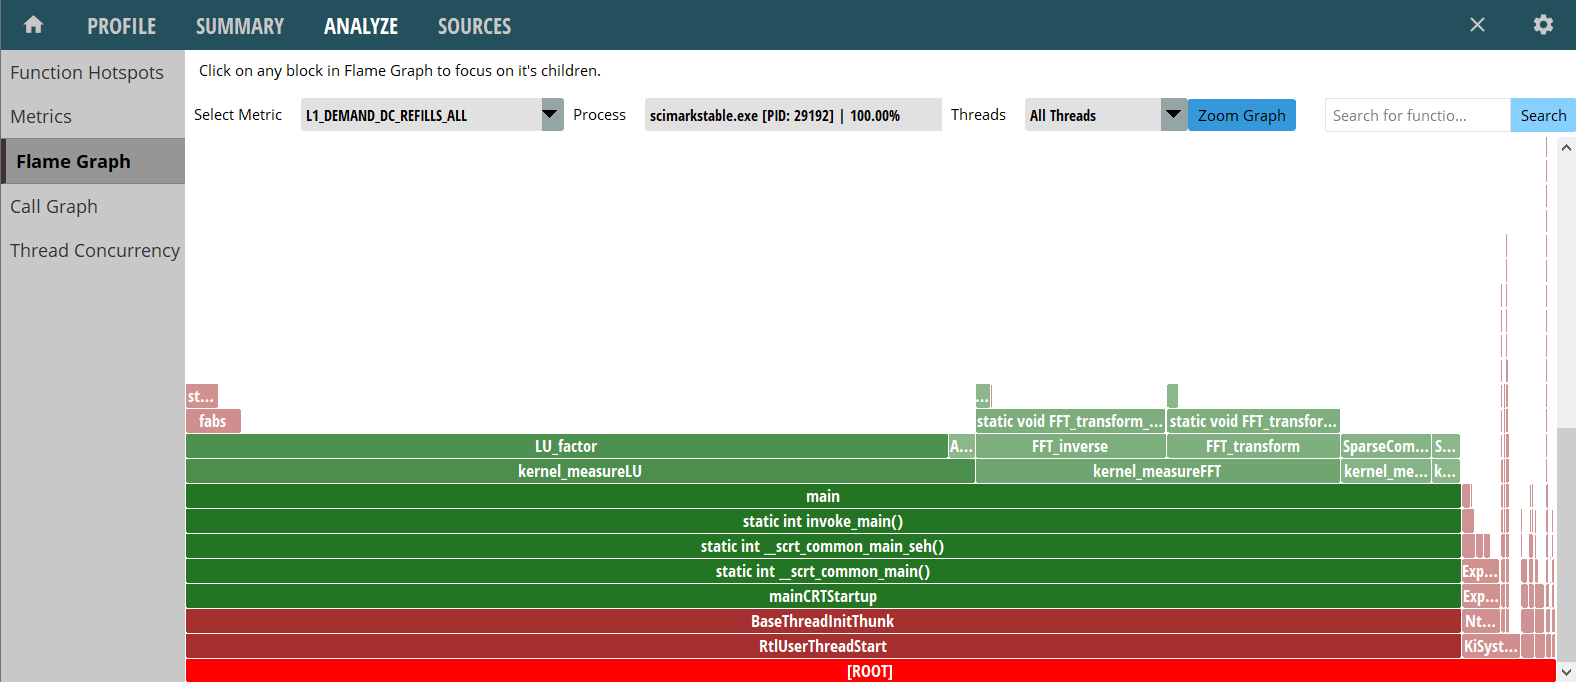Screen dimensions: 1576x682
Task: Open the settings gear icon
Action: [x=1543, y=25]
